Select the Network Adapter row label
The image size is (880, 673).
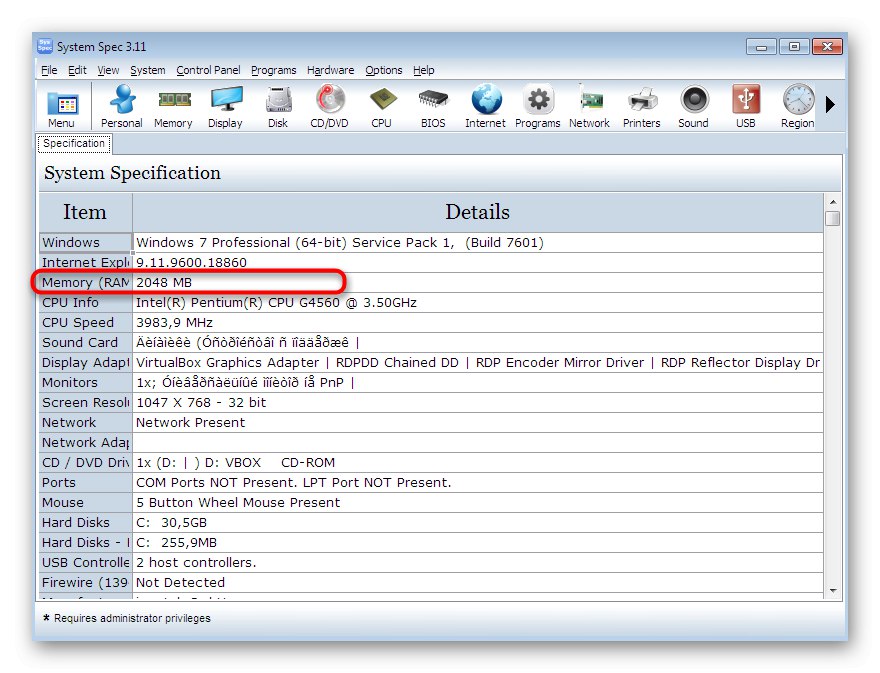(x=85, y=442)
